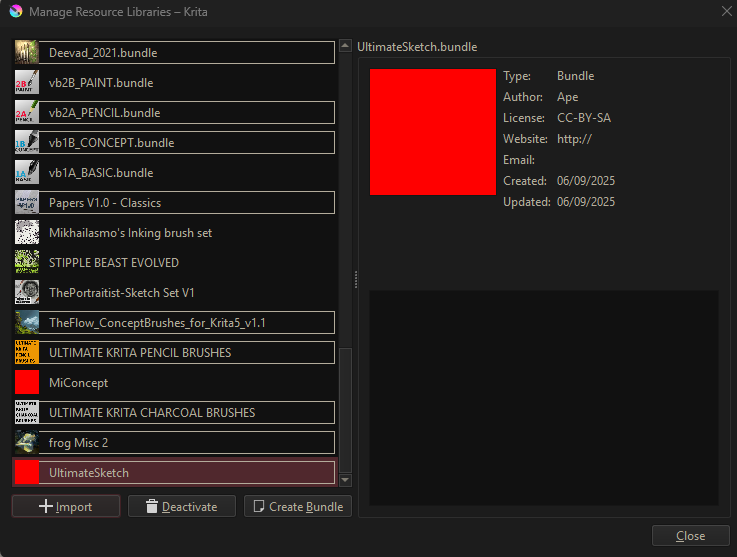Screen dimensions: 737x557
Task: Select ULTIMATE KRITA PENCIL BRUSHES row
Action: click(174, 353)
